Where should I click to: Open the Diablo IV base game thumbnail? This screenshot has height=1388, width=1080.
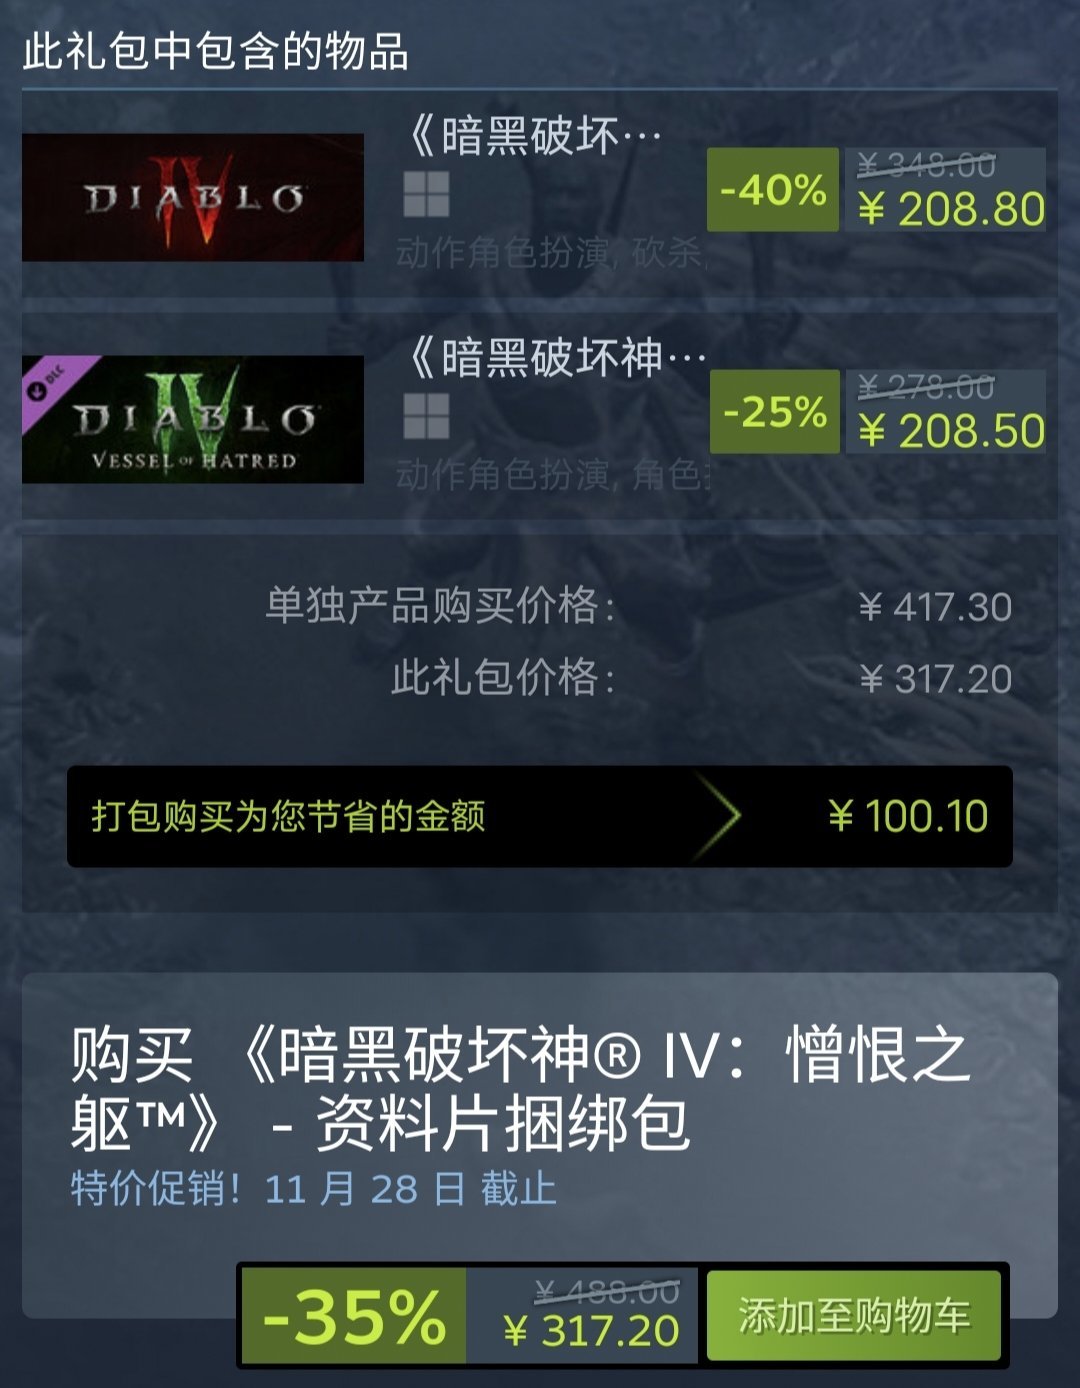(193, 198)
